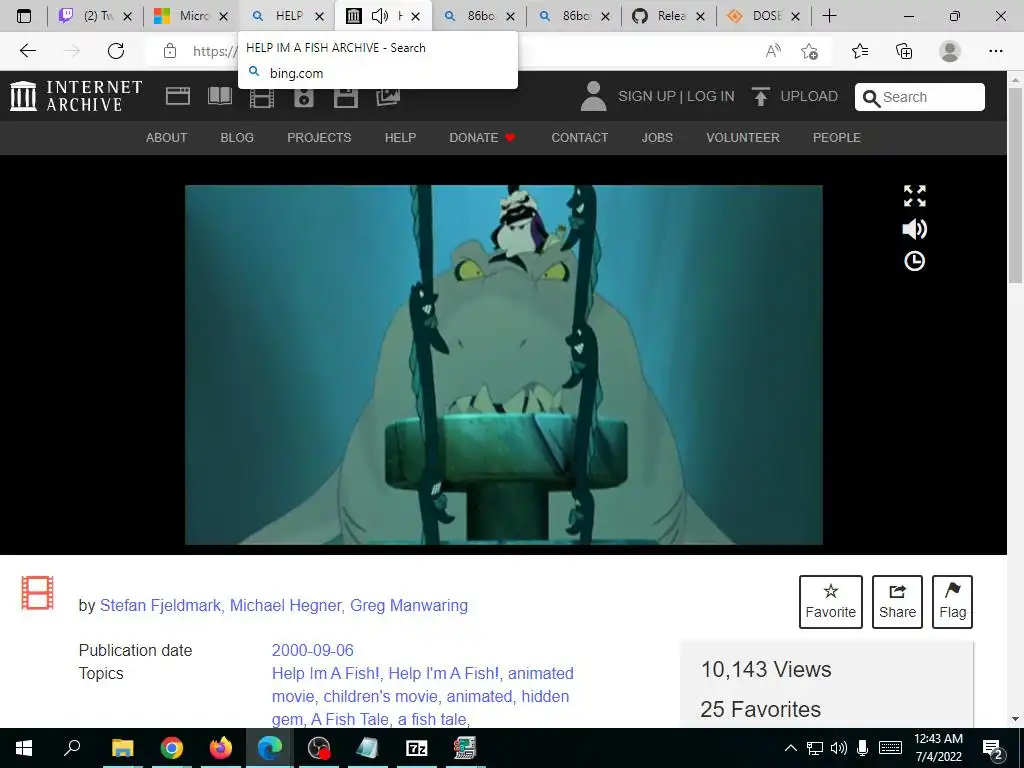
Task: Click the Internet Archive Search field
Action: click(x=920, y=97)
